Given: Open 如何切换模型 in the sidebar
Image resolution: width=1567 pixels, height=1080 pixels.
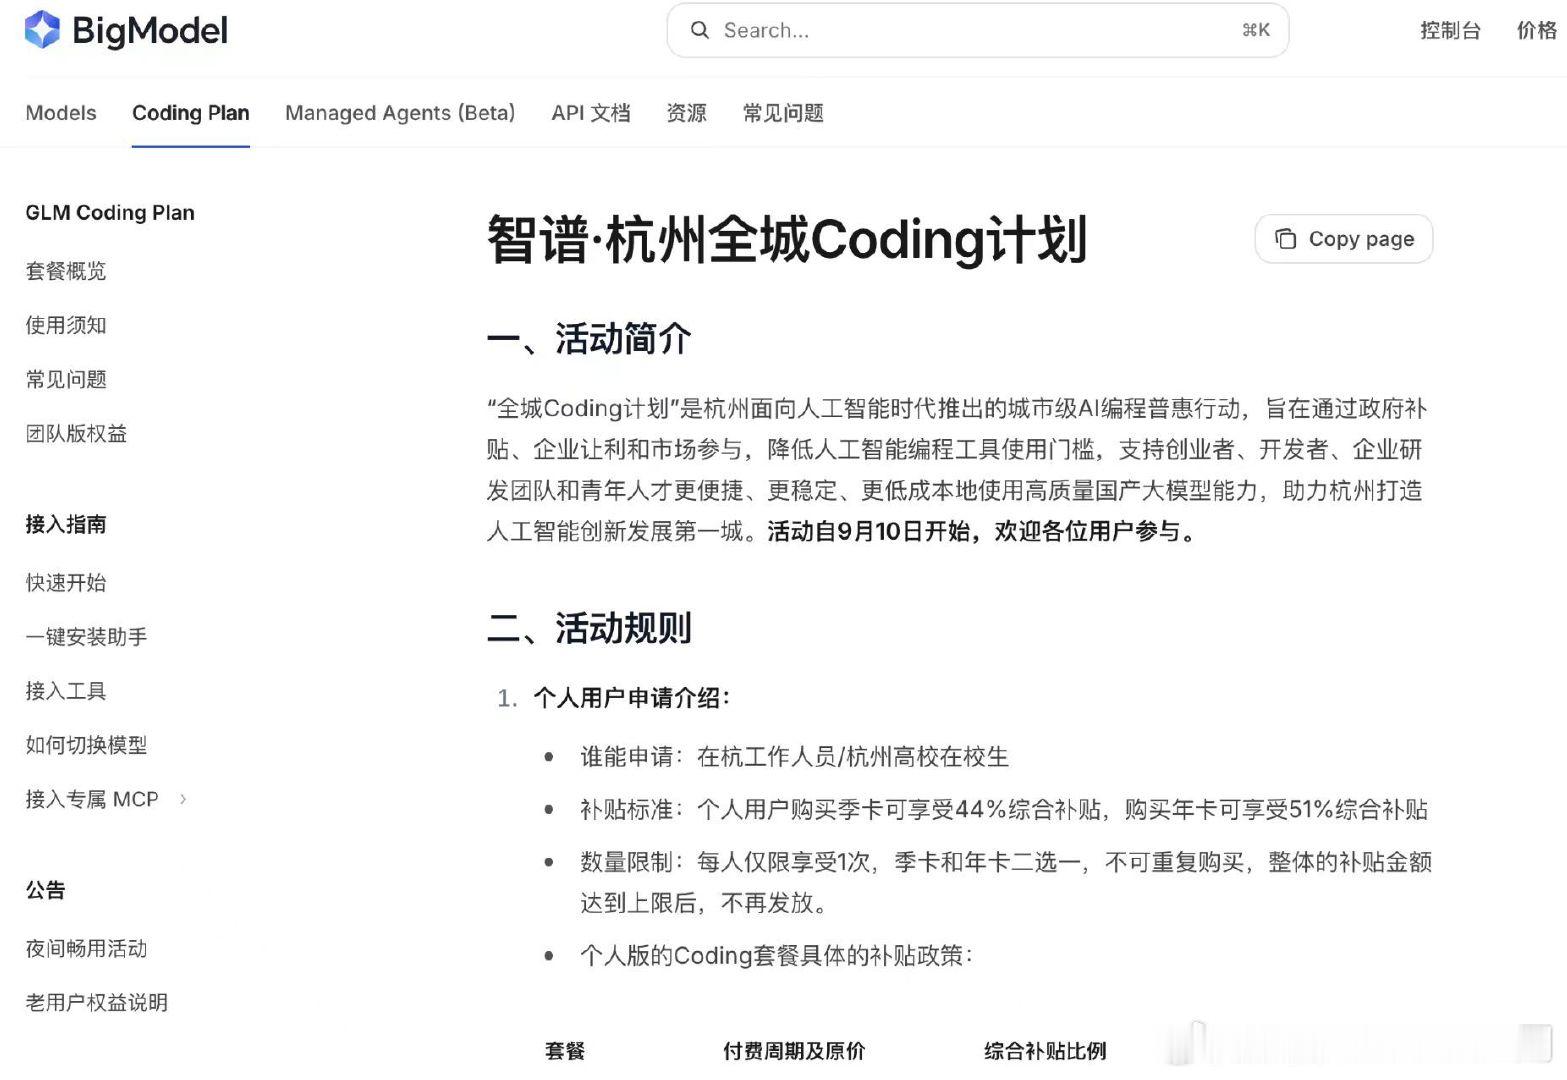Looking at the screenshot, I should pyautogui.click(x=86, y=744).
